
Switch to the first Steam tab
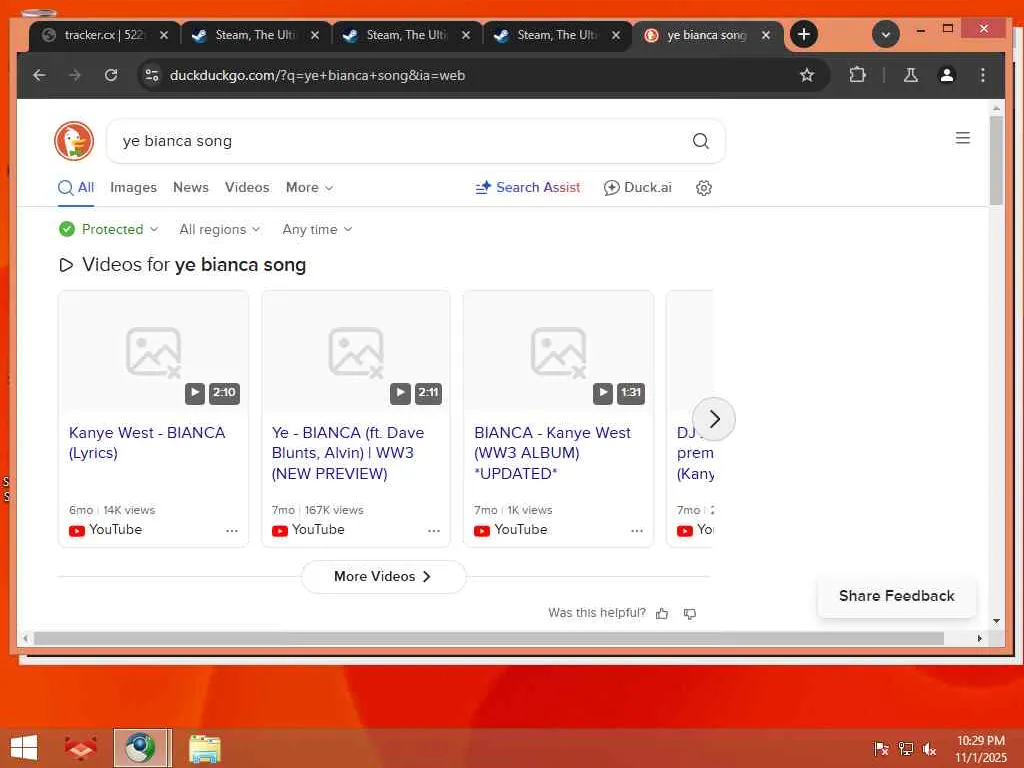tap(254, 35)
